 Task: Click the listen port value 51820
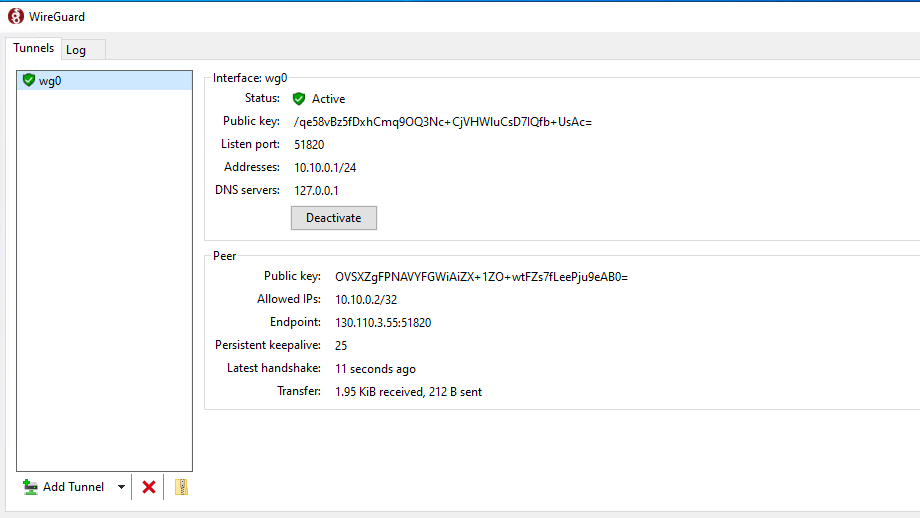pos(309,145)
